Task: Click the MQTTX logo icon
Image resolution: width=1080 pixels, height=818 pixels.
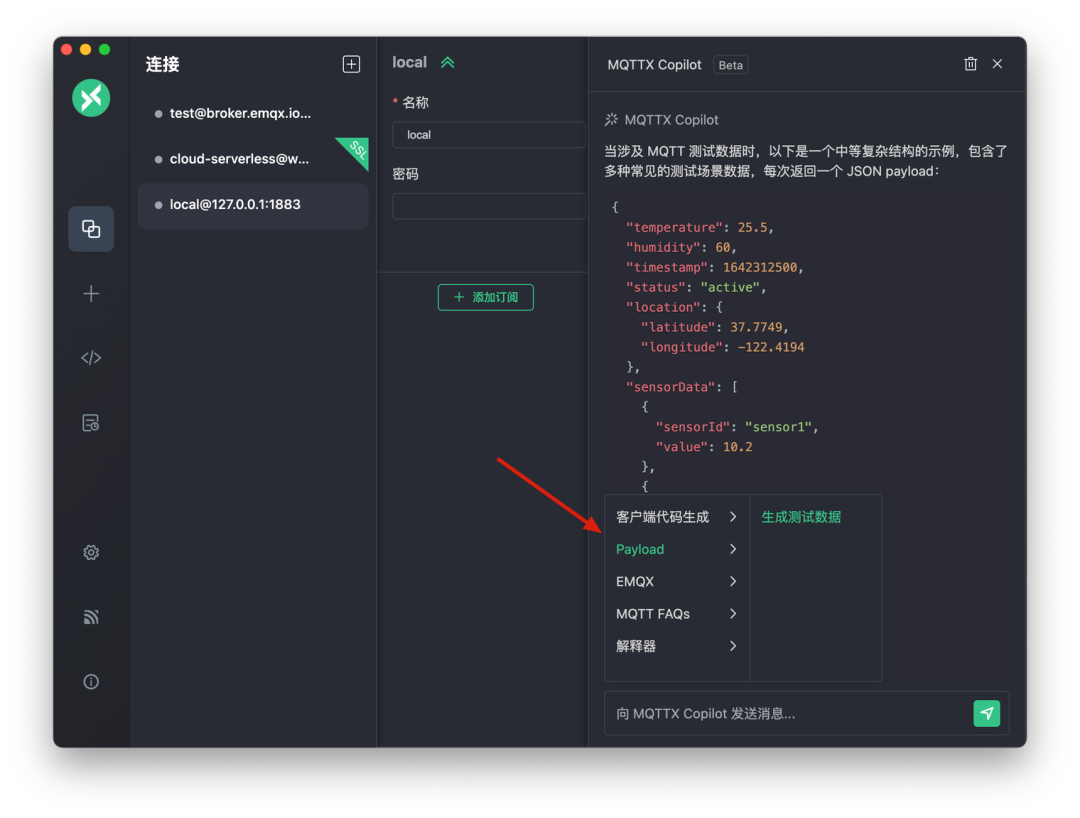Action: point(91,98)
